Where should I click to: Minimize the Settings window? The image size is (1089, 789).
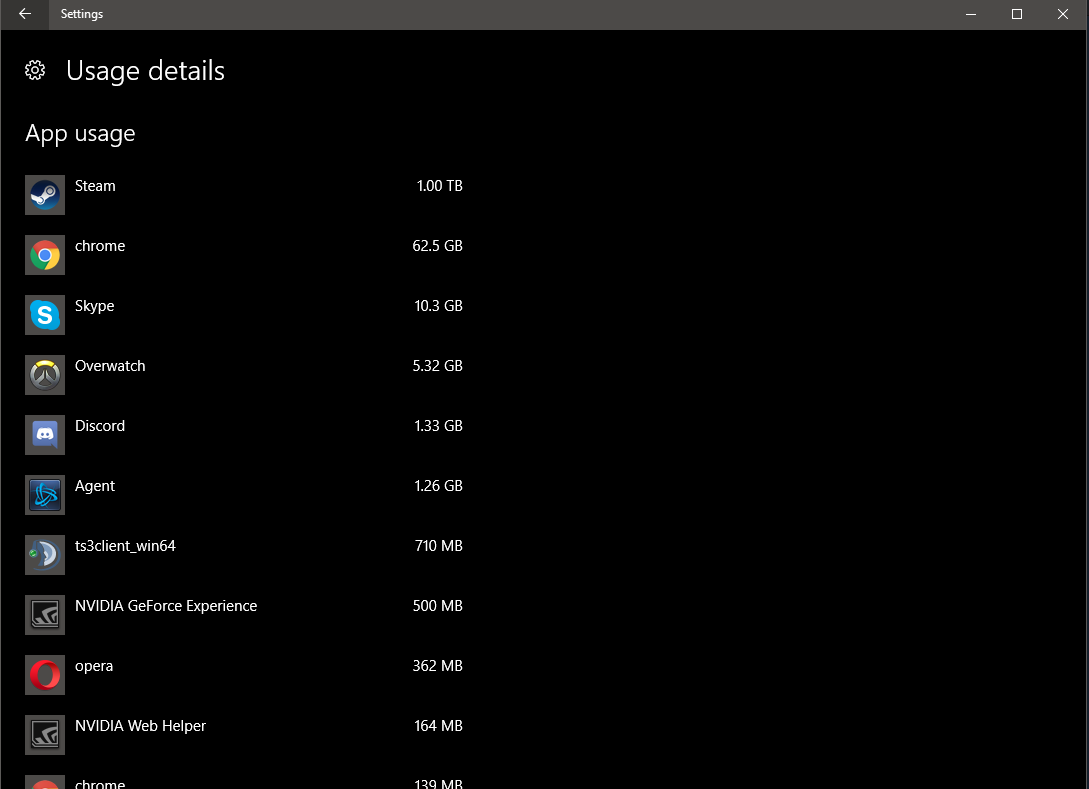coord(971,14)
